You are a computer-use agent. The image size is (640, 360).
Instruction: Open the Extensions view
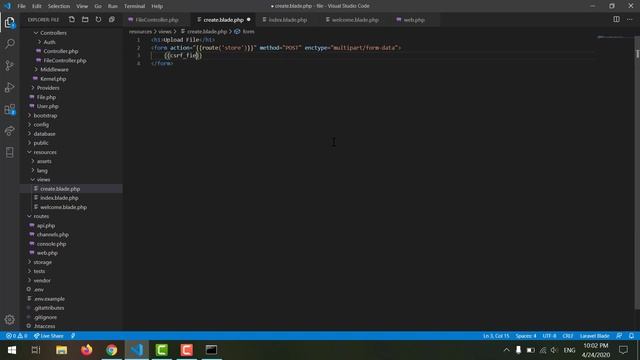[10, 109]
